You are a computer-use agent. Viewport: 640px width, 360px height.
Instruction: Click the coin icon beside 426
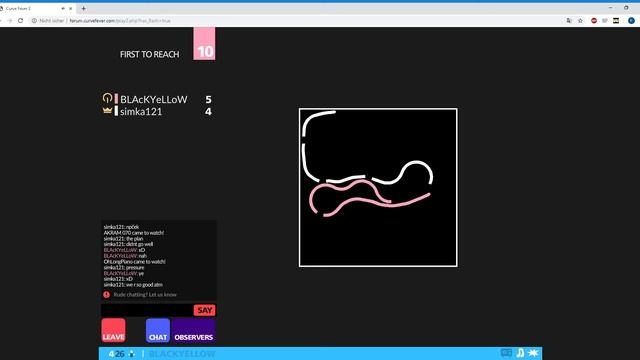[131, 354]
